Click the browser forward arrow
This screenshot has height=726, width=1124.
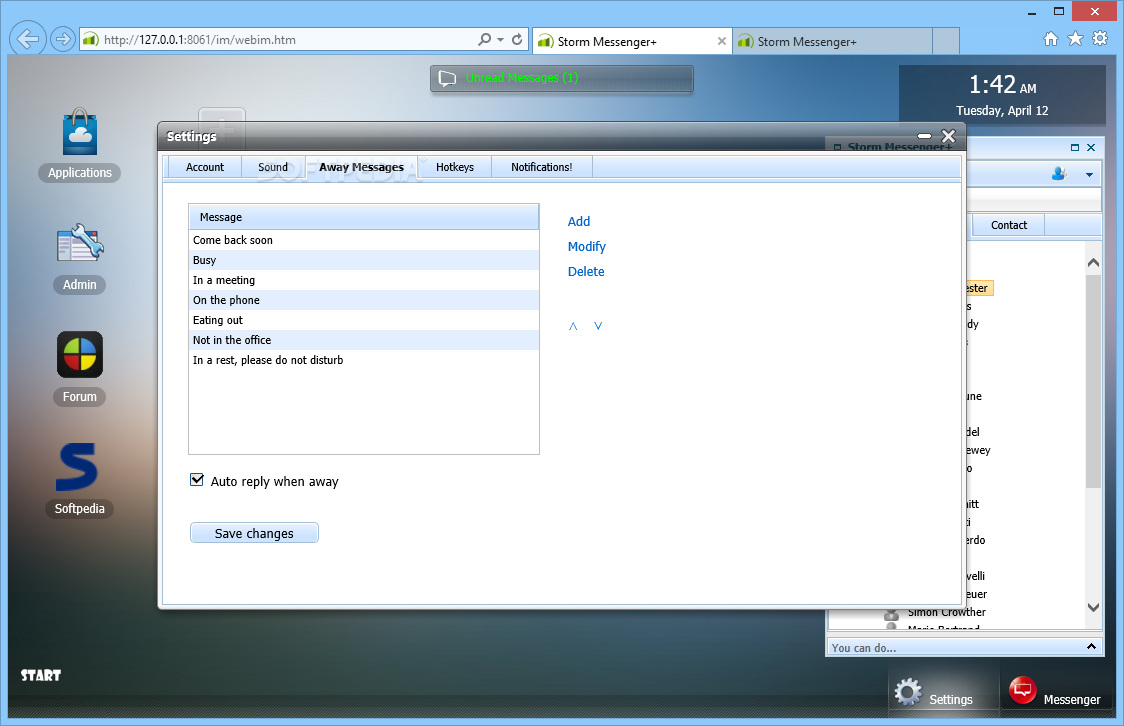click(63, 39)
